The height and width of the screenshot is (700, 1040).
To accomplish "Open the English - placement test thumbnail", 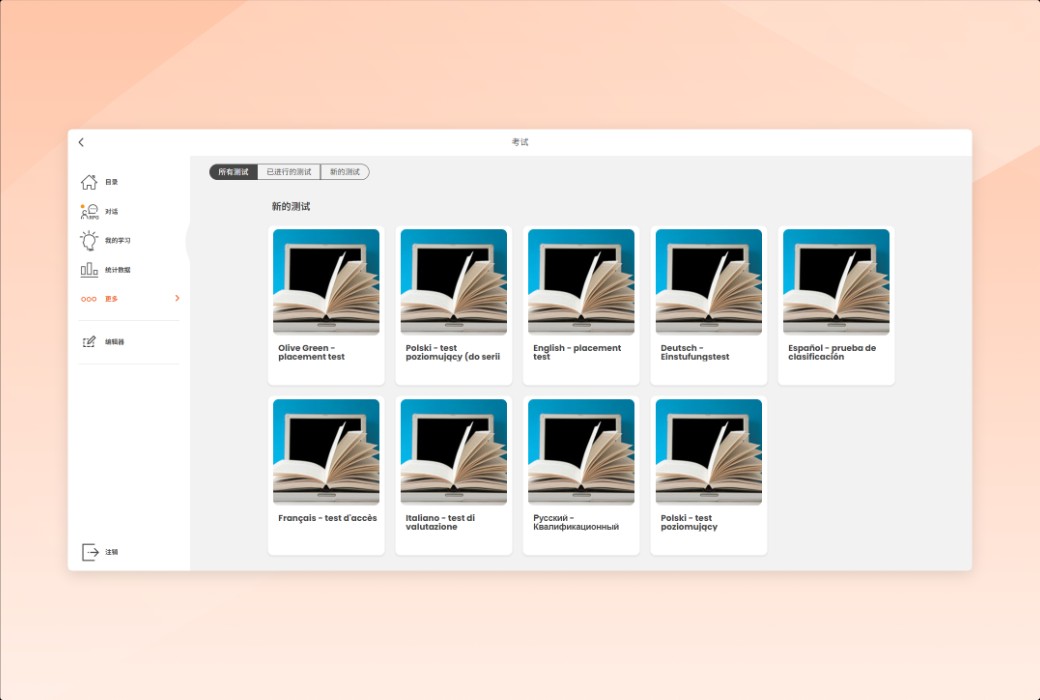I will 581,282.
